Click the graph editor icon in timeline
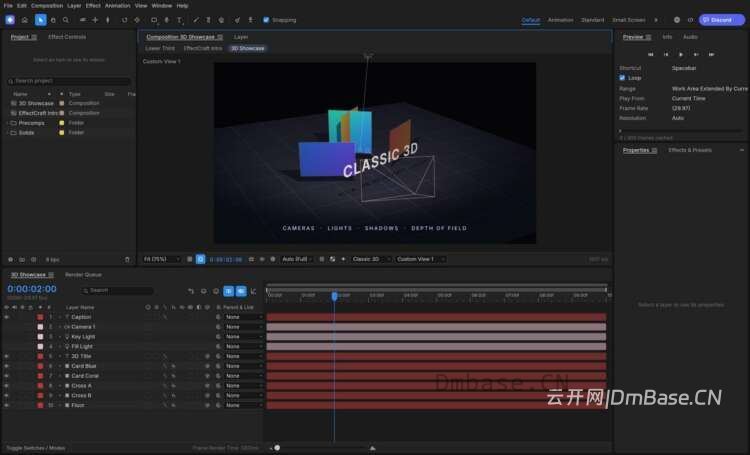 254,291
